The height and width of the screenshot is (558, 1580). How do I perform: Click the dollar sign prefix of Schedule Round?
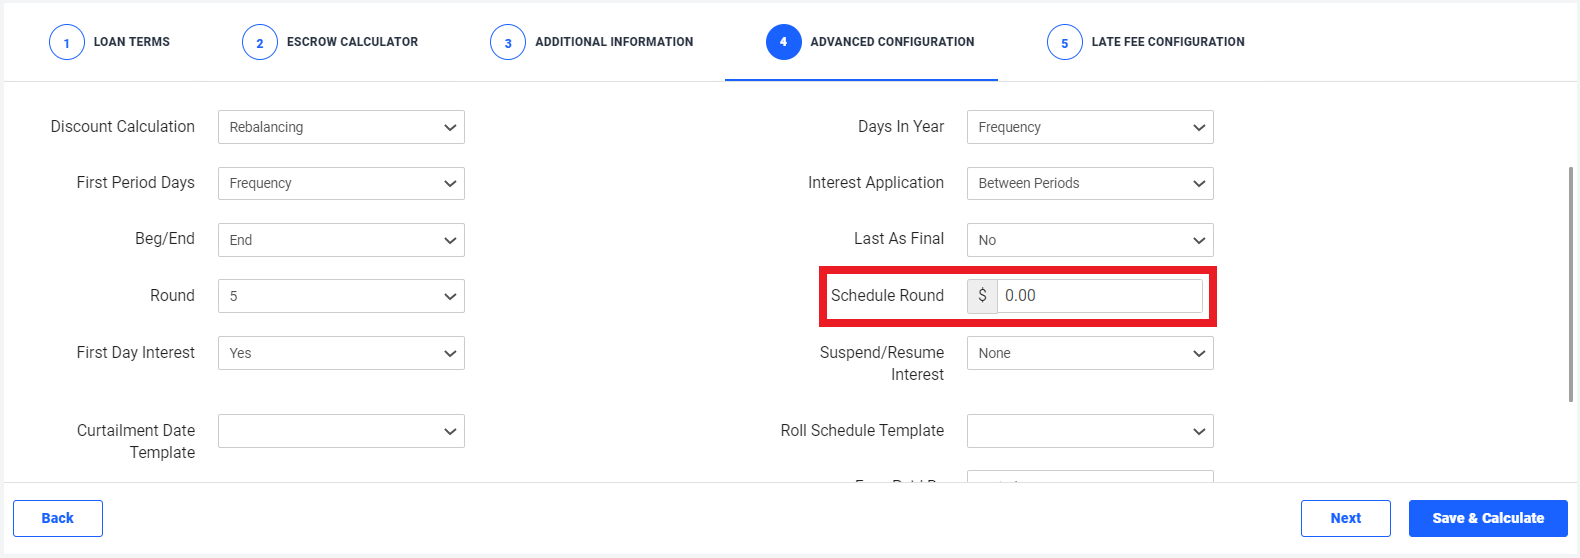point(982,296)
